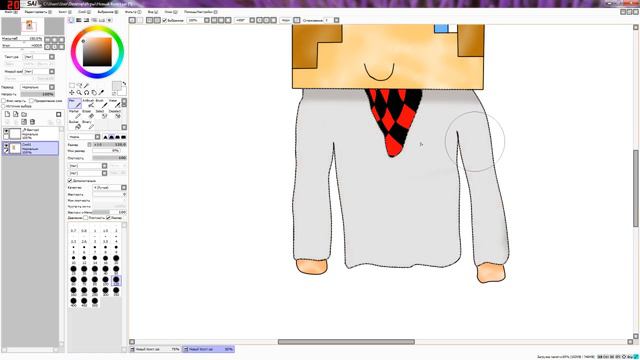The height and width of the screenshot is (360, 640).
Task: Open the canvas zoom percentage dropdown
Action: 207,20
